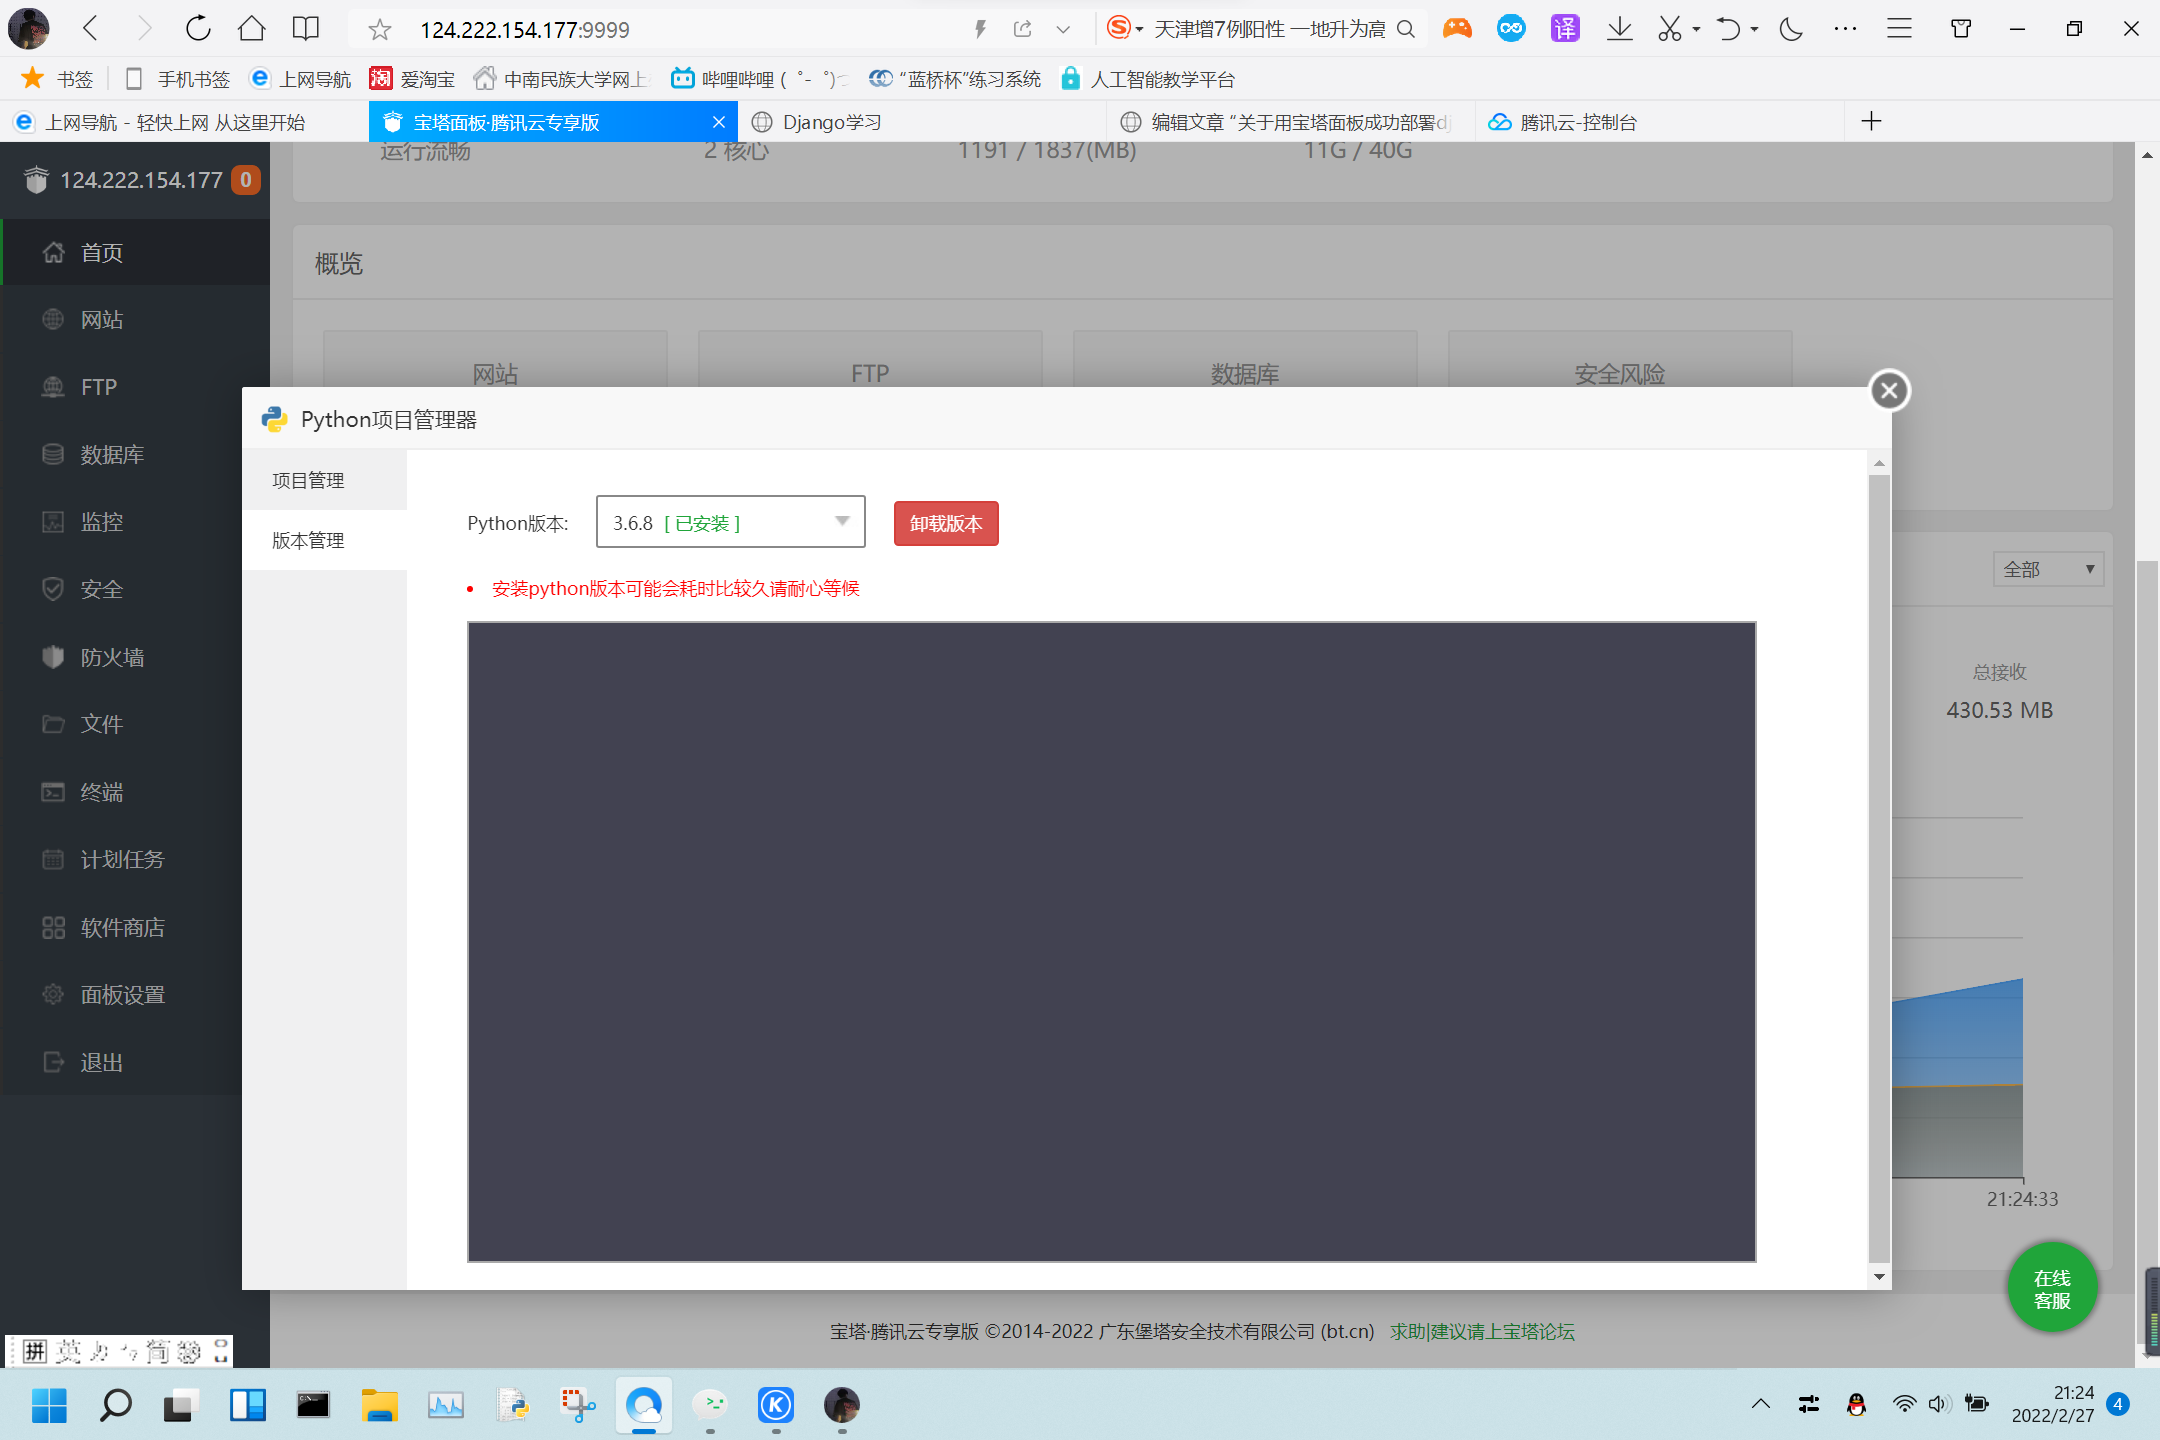Open the Windows Start button
Screen dimensions: 2160x1440
click(48, 1405)
